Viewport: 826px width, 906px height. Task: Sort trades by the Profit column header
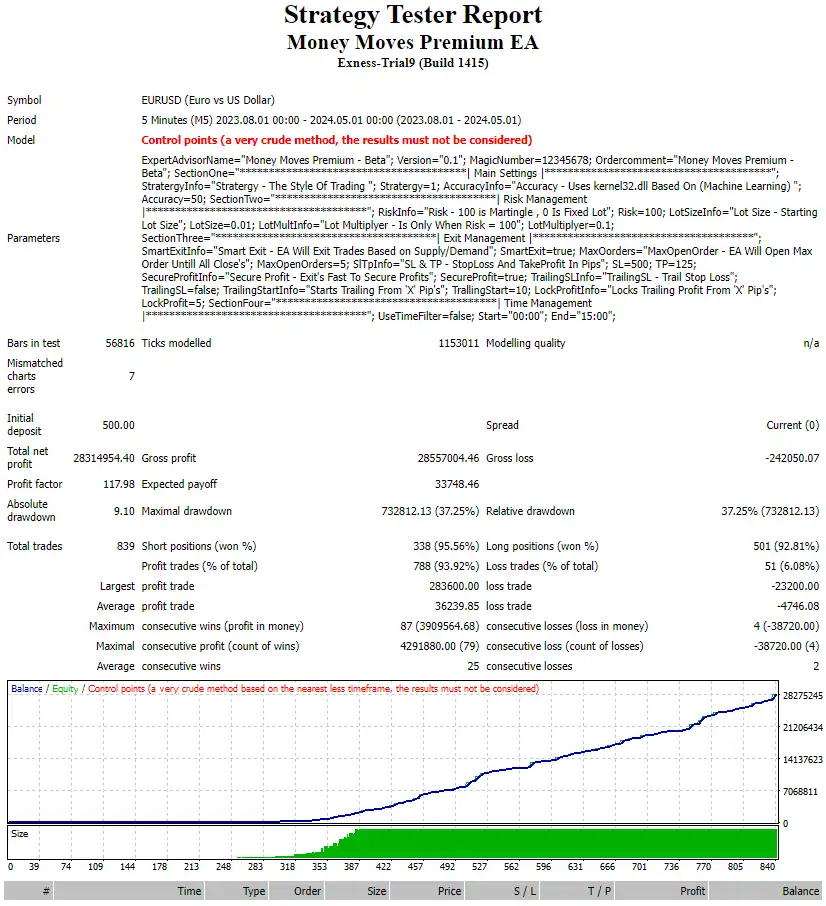[x=694, y=890]
